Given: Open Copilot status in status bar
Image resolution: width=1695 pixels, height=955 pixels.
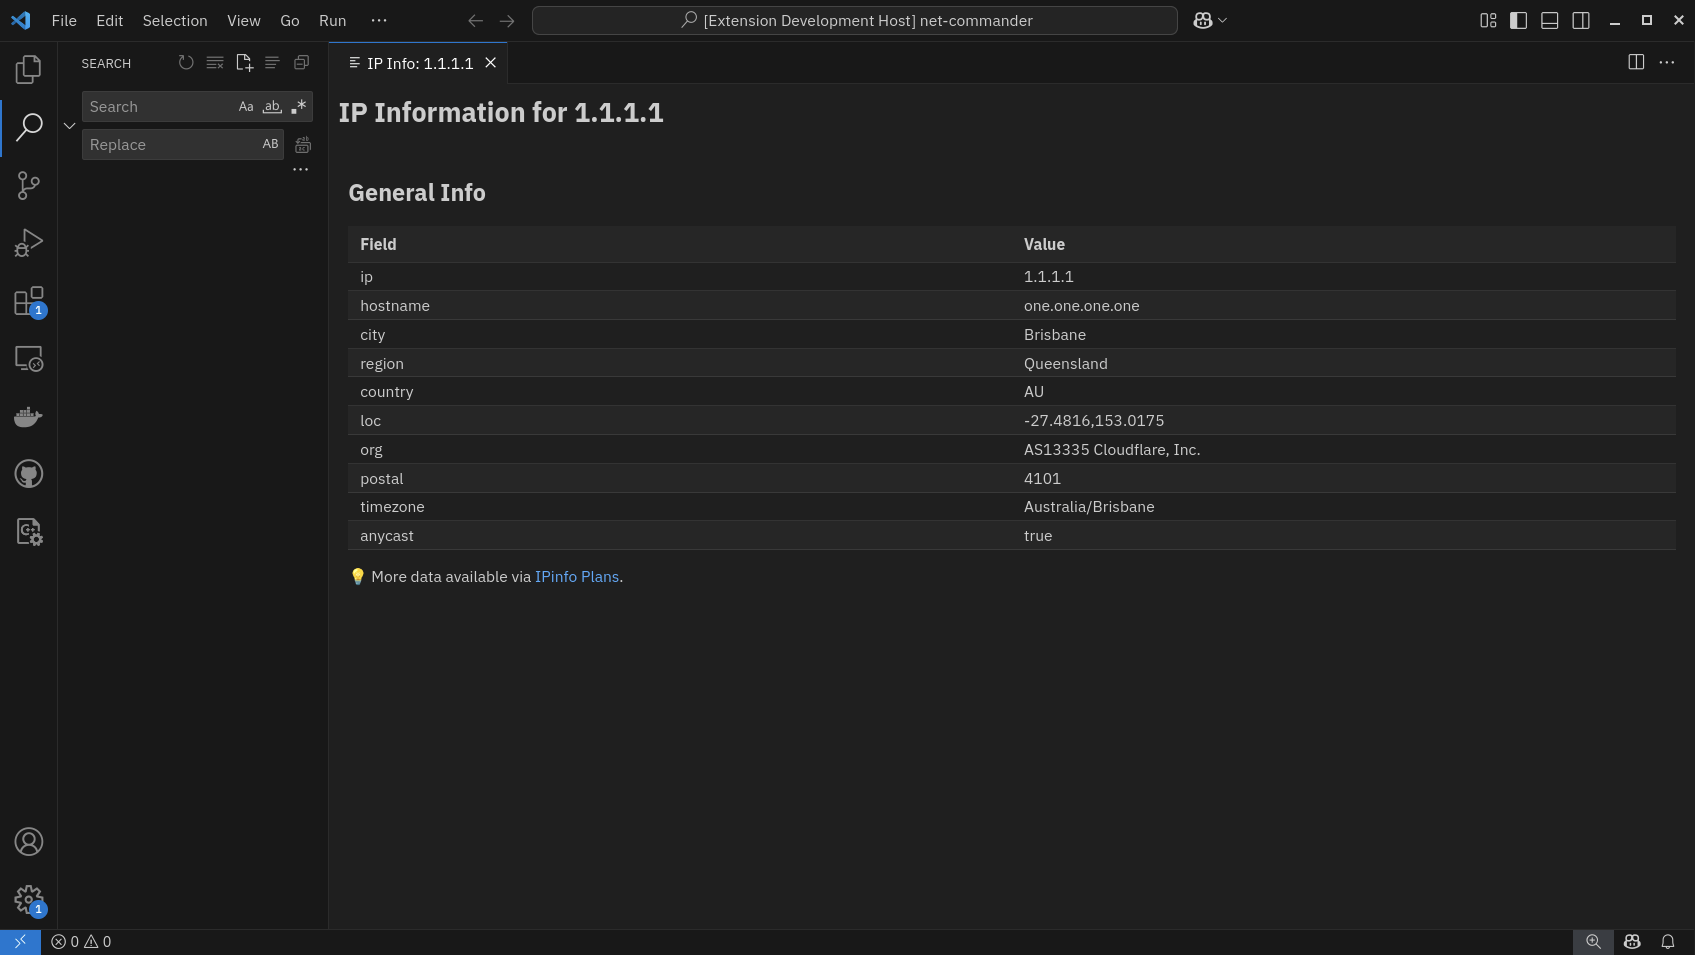Looking at the screenshot, I should pyautogui.click(x=1632, y=942).
